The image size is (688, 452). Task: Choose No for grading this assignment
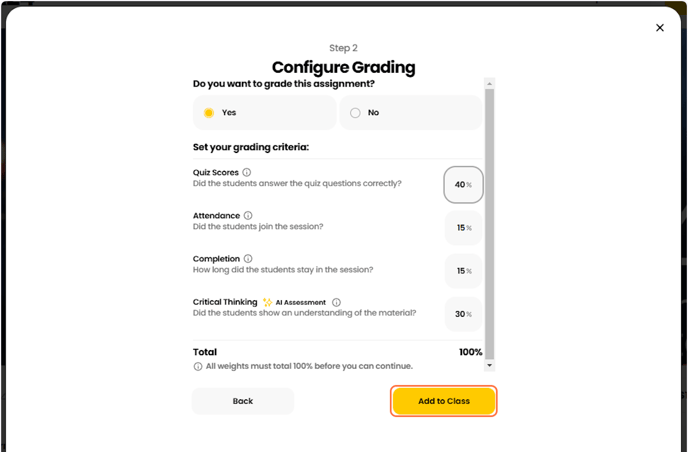pyautogui.click(x=411, y=113)
